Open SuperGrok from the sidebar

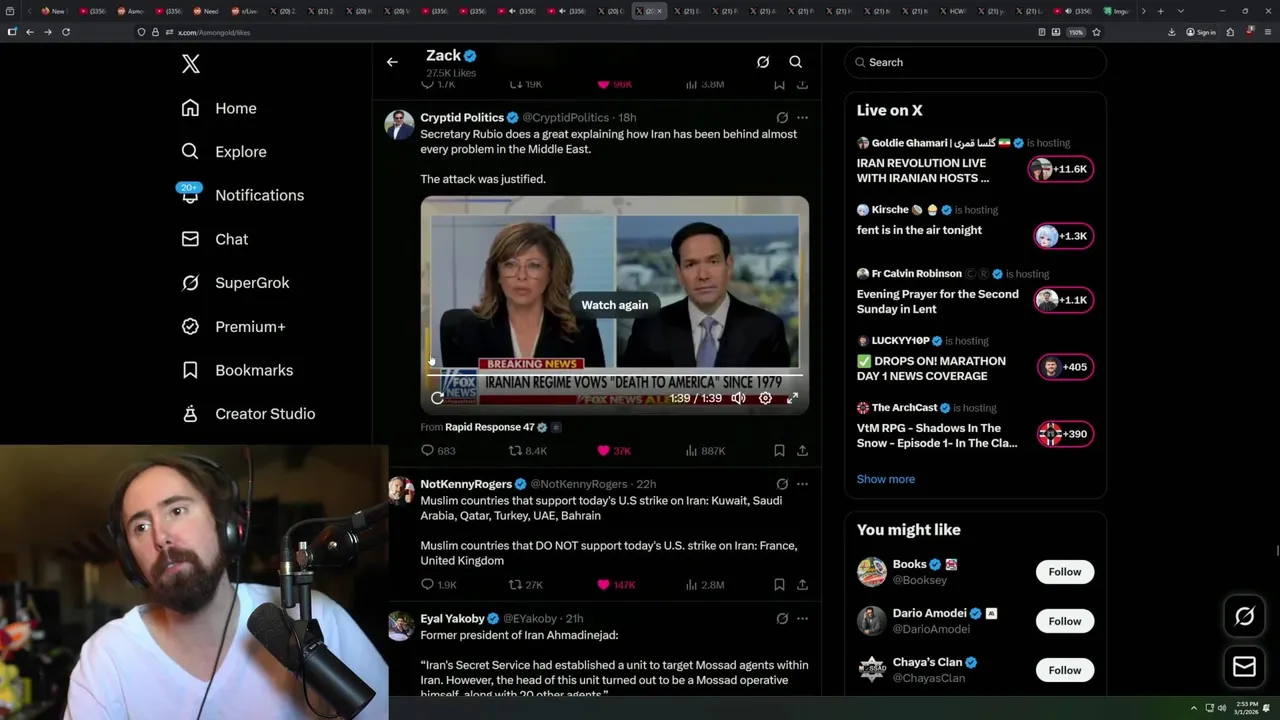coord(235,283)
